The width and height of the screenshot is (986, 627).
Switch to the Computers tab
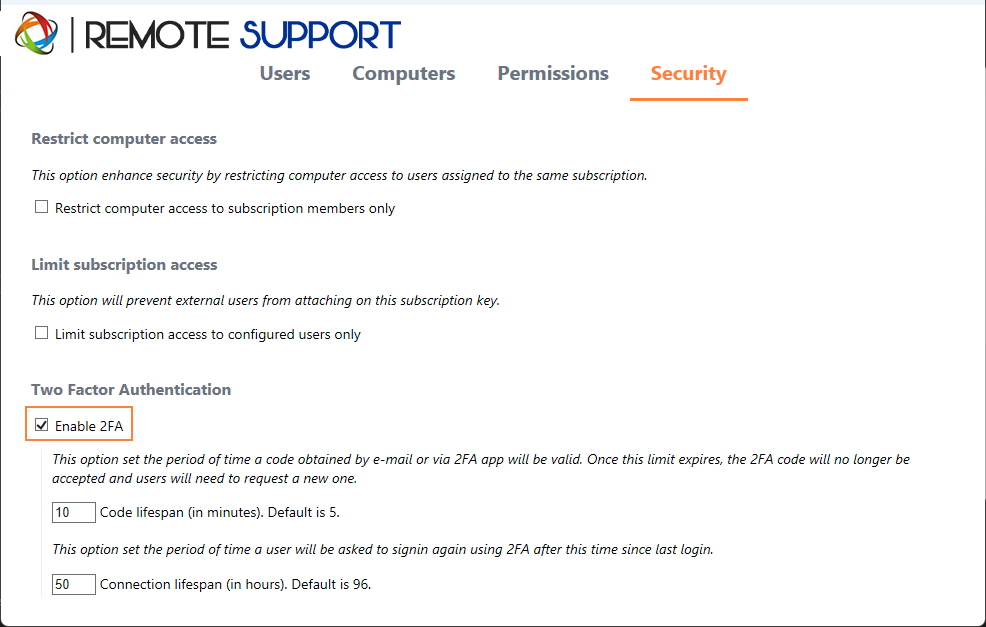click(404, 74)
